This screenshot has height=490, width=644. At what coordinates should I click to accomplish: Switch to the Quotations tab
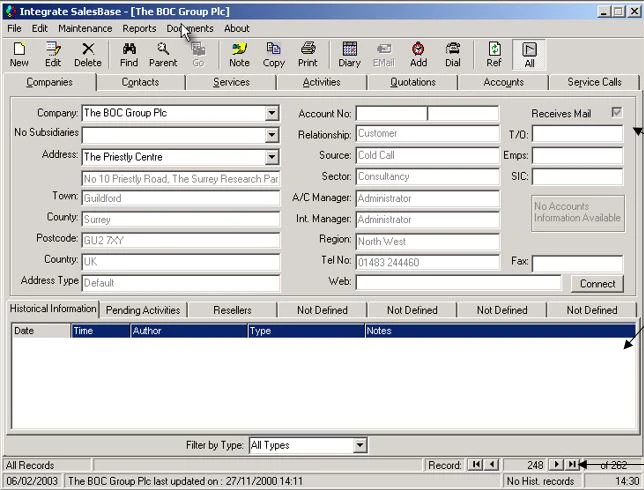click(413, 82)
